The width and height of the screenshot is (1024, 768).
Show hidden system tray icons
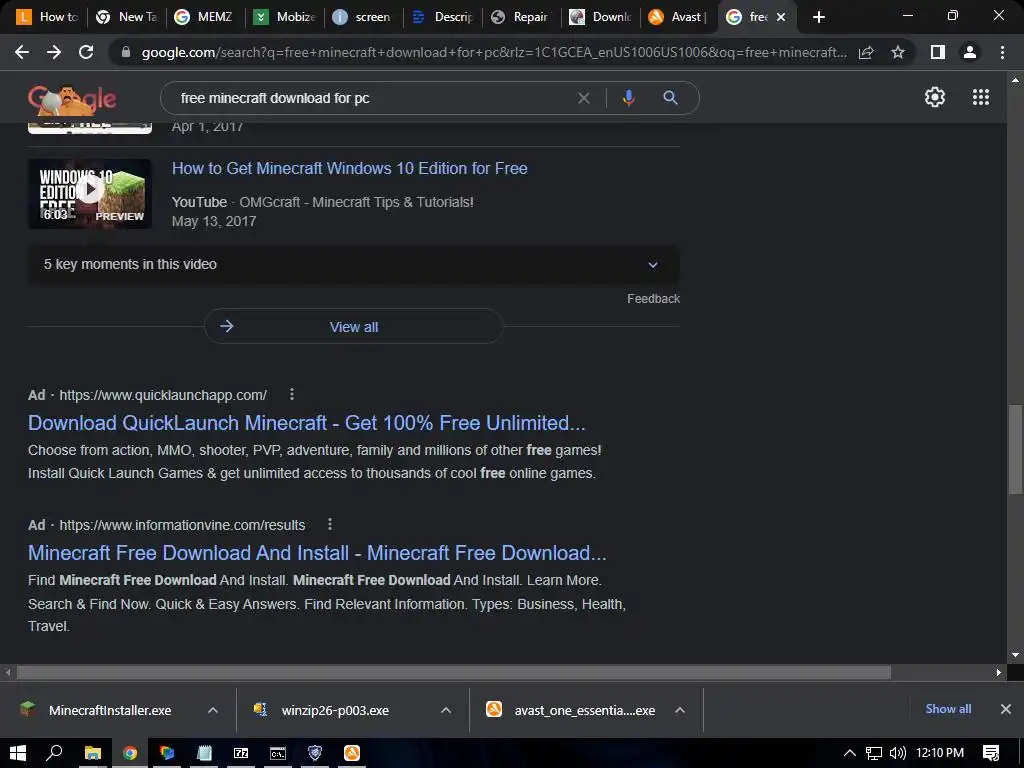850,753
